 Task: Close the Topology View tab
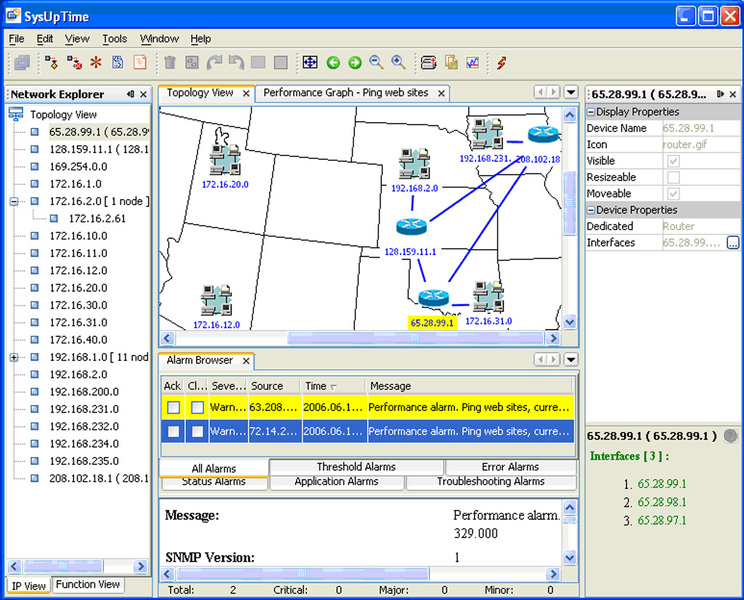[246, 93]
